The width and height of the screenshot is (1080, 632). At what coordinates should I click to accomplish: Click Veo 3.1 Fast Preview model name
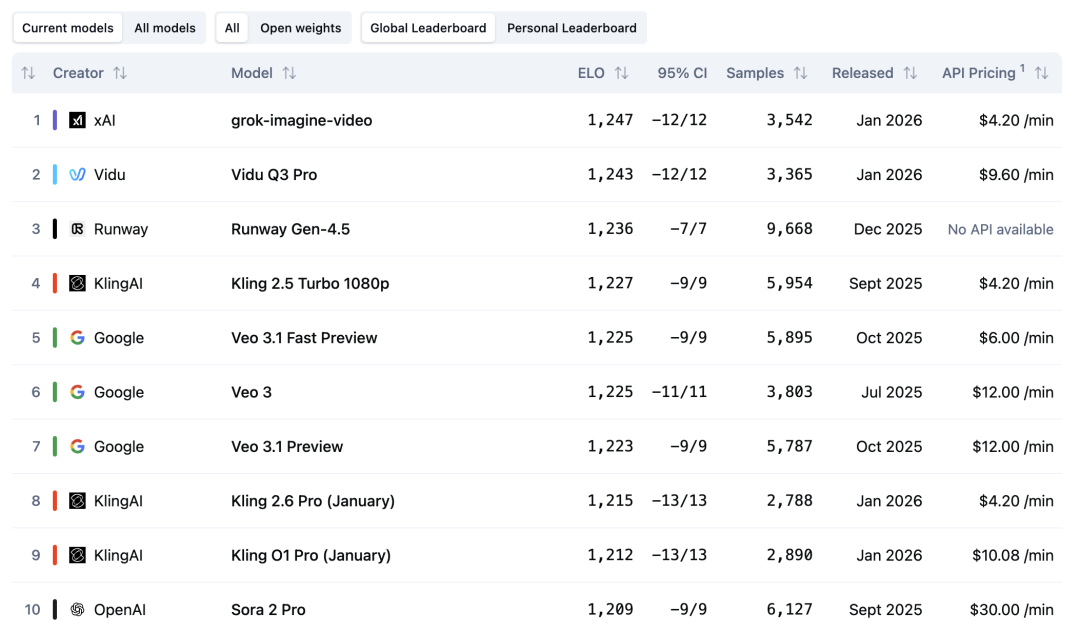click(304, 338)
